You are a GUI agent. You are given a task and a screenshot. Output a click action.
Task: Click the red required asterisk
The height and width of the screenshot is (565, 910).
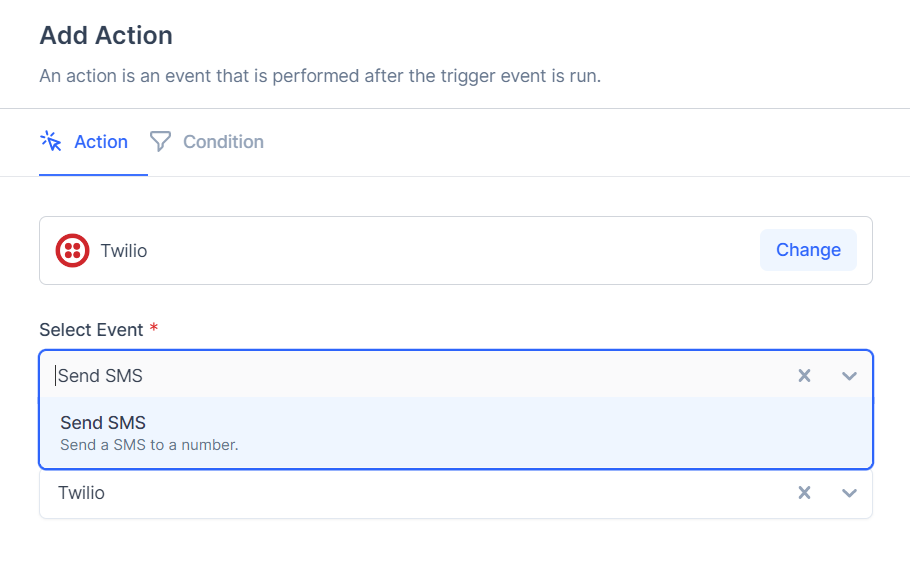(x=154, y=328)
